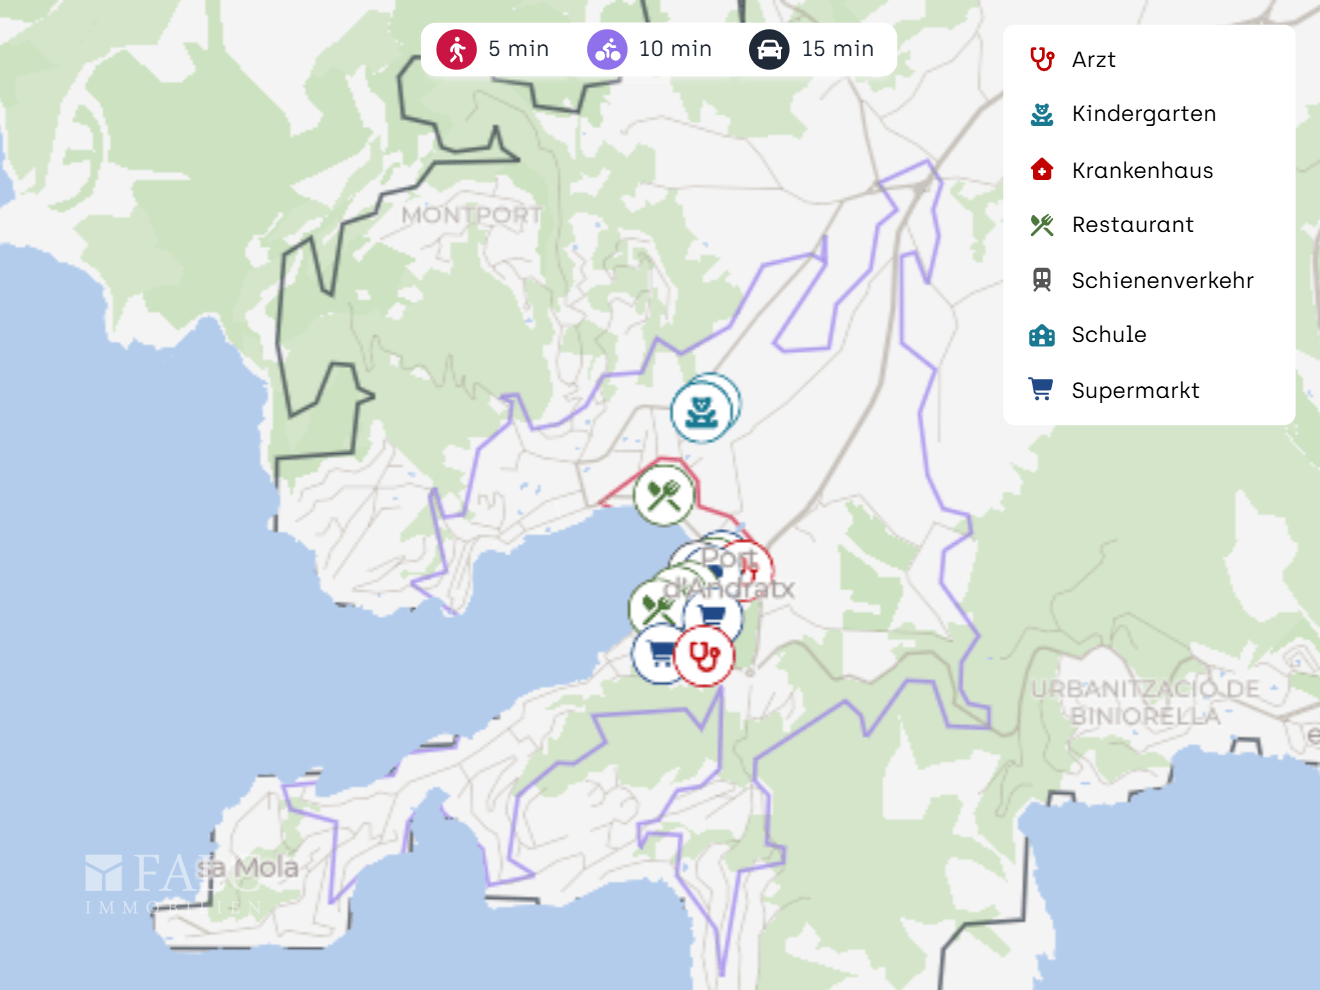
Task: Choose the 10 min travel time label
Action: coord(675,49)
